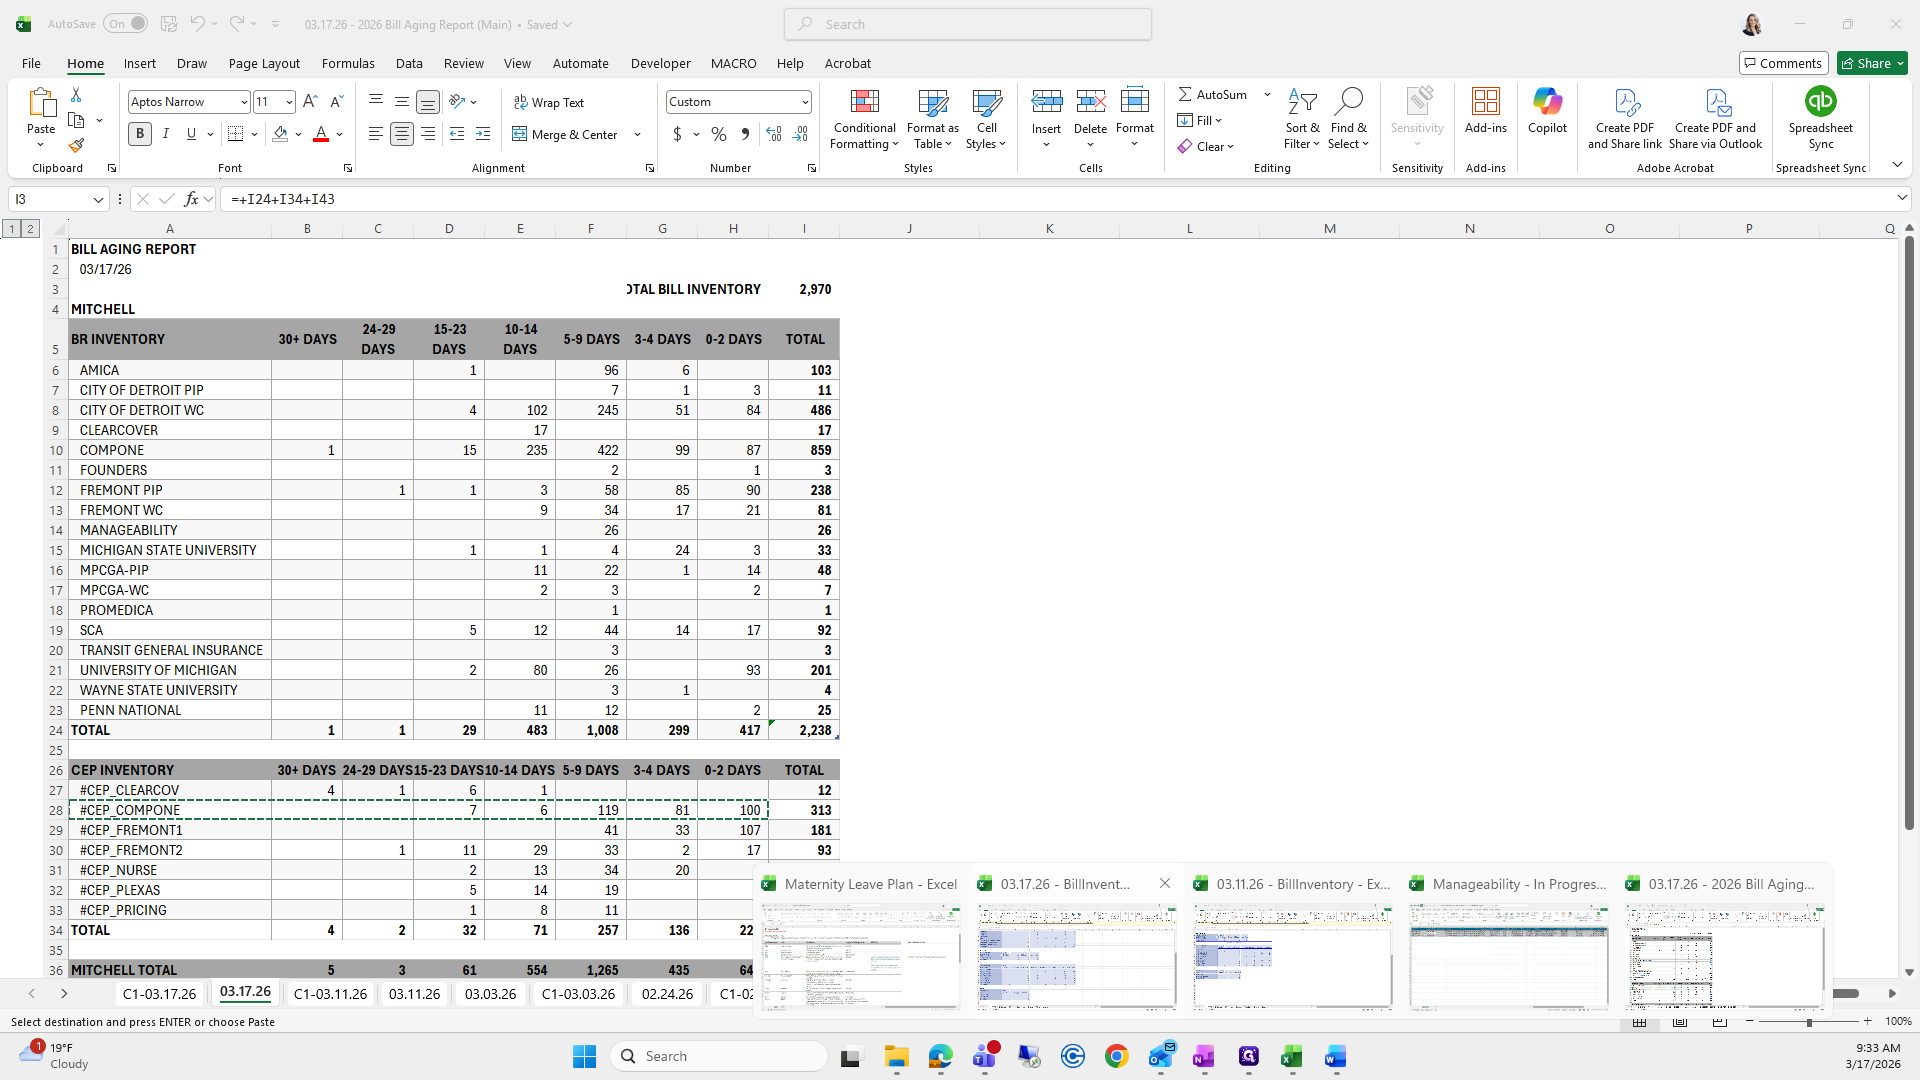Open the Comments pane button
The height and width of the screenshot is (1080, 1920).
tap(1783, 63)
